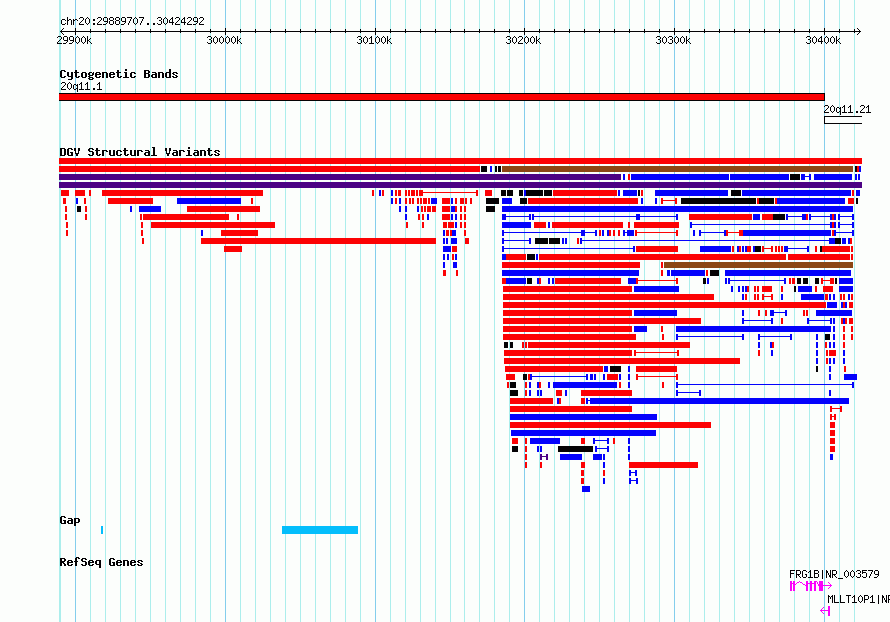
Task: Click the 20q11.1 band label
Action: click(x=81, y=86)
